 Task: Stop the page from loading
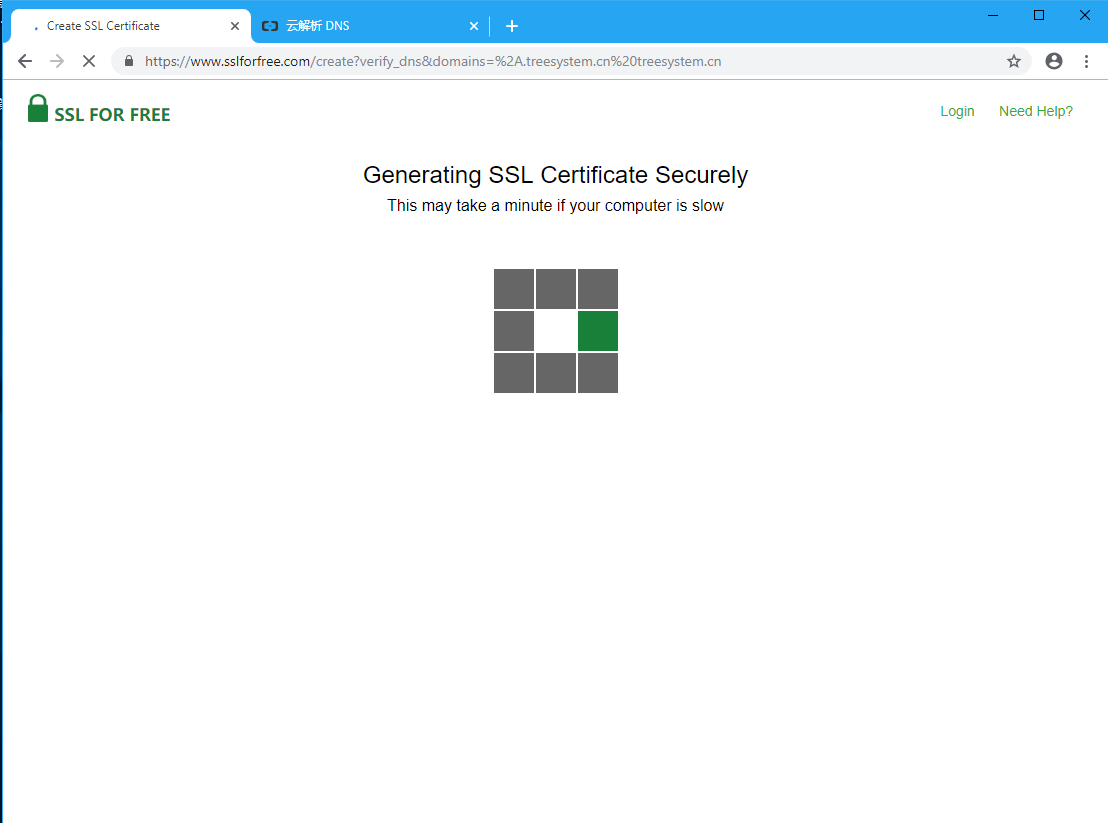88,61
